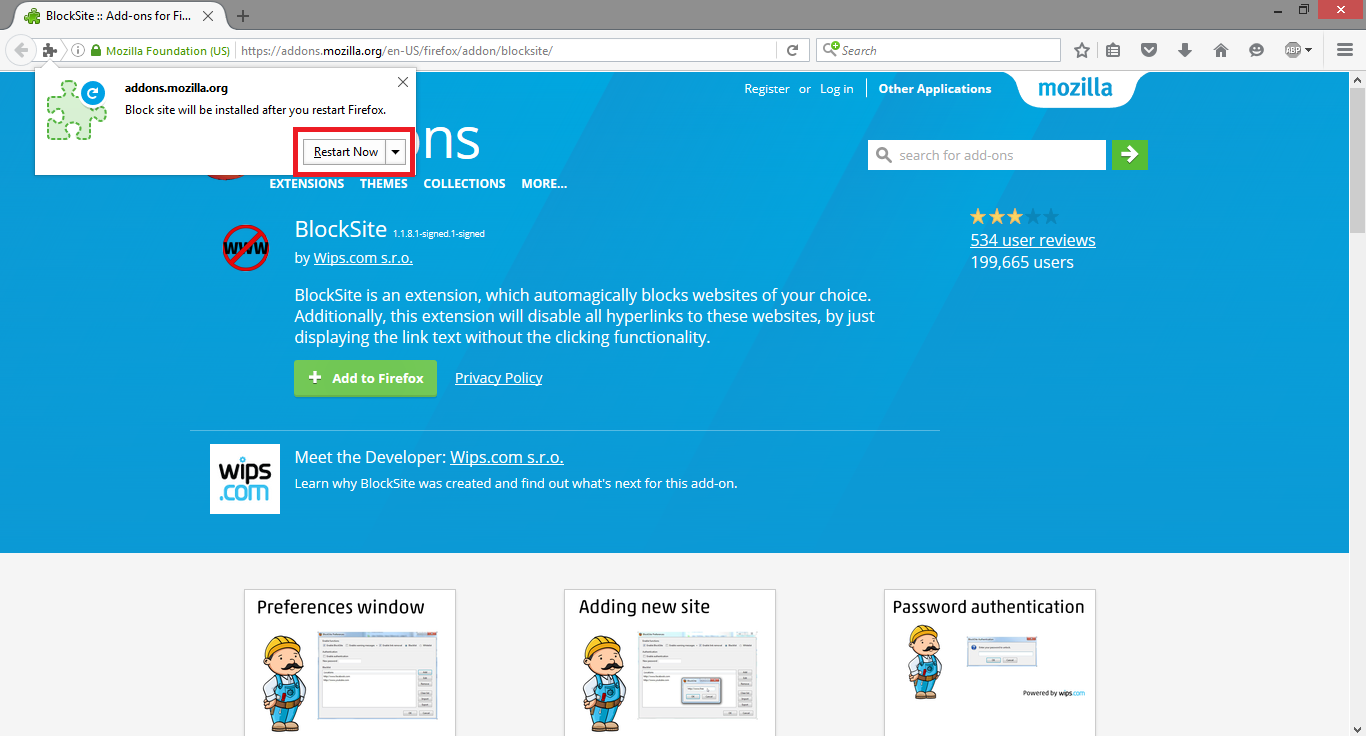Open the Preferences window screenshot thumbnail
This screenshot has height=736, width=1366.
tap(350, 663)
